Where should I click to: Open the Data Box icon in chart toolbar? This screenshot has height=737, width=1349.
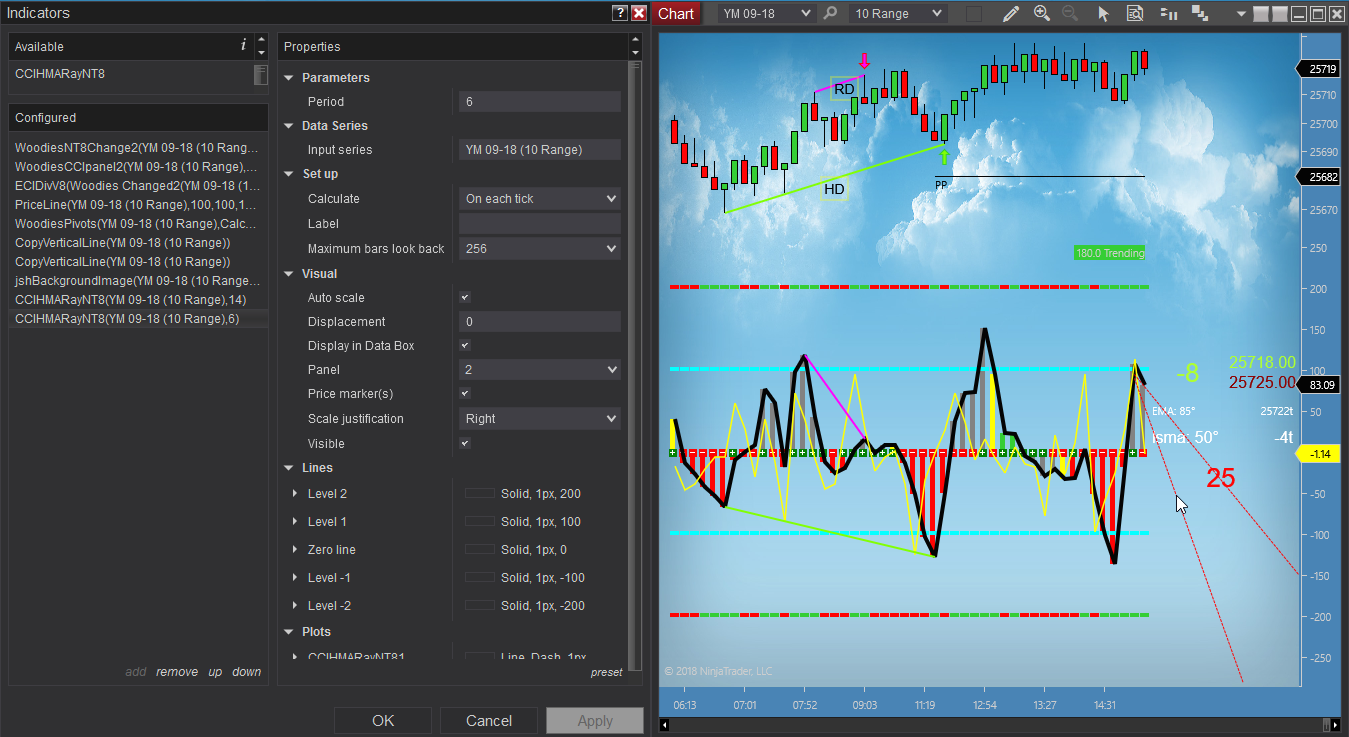coord(1134,13)
